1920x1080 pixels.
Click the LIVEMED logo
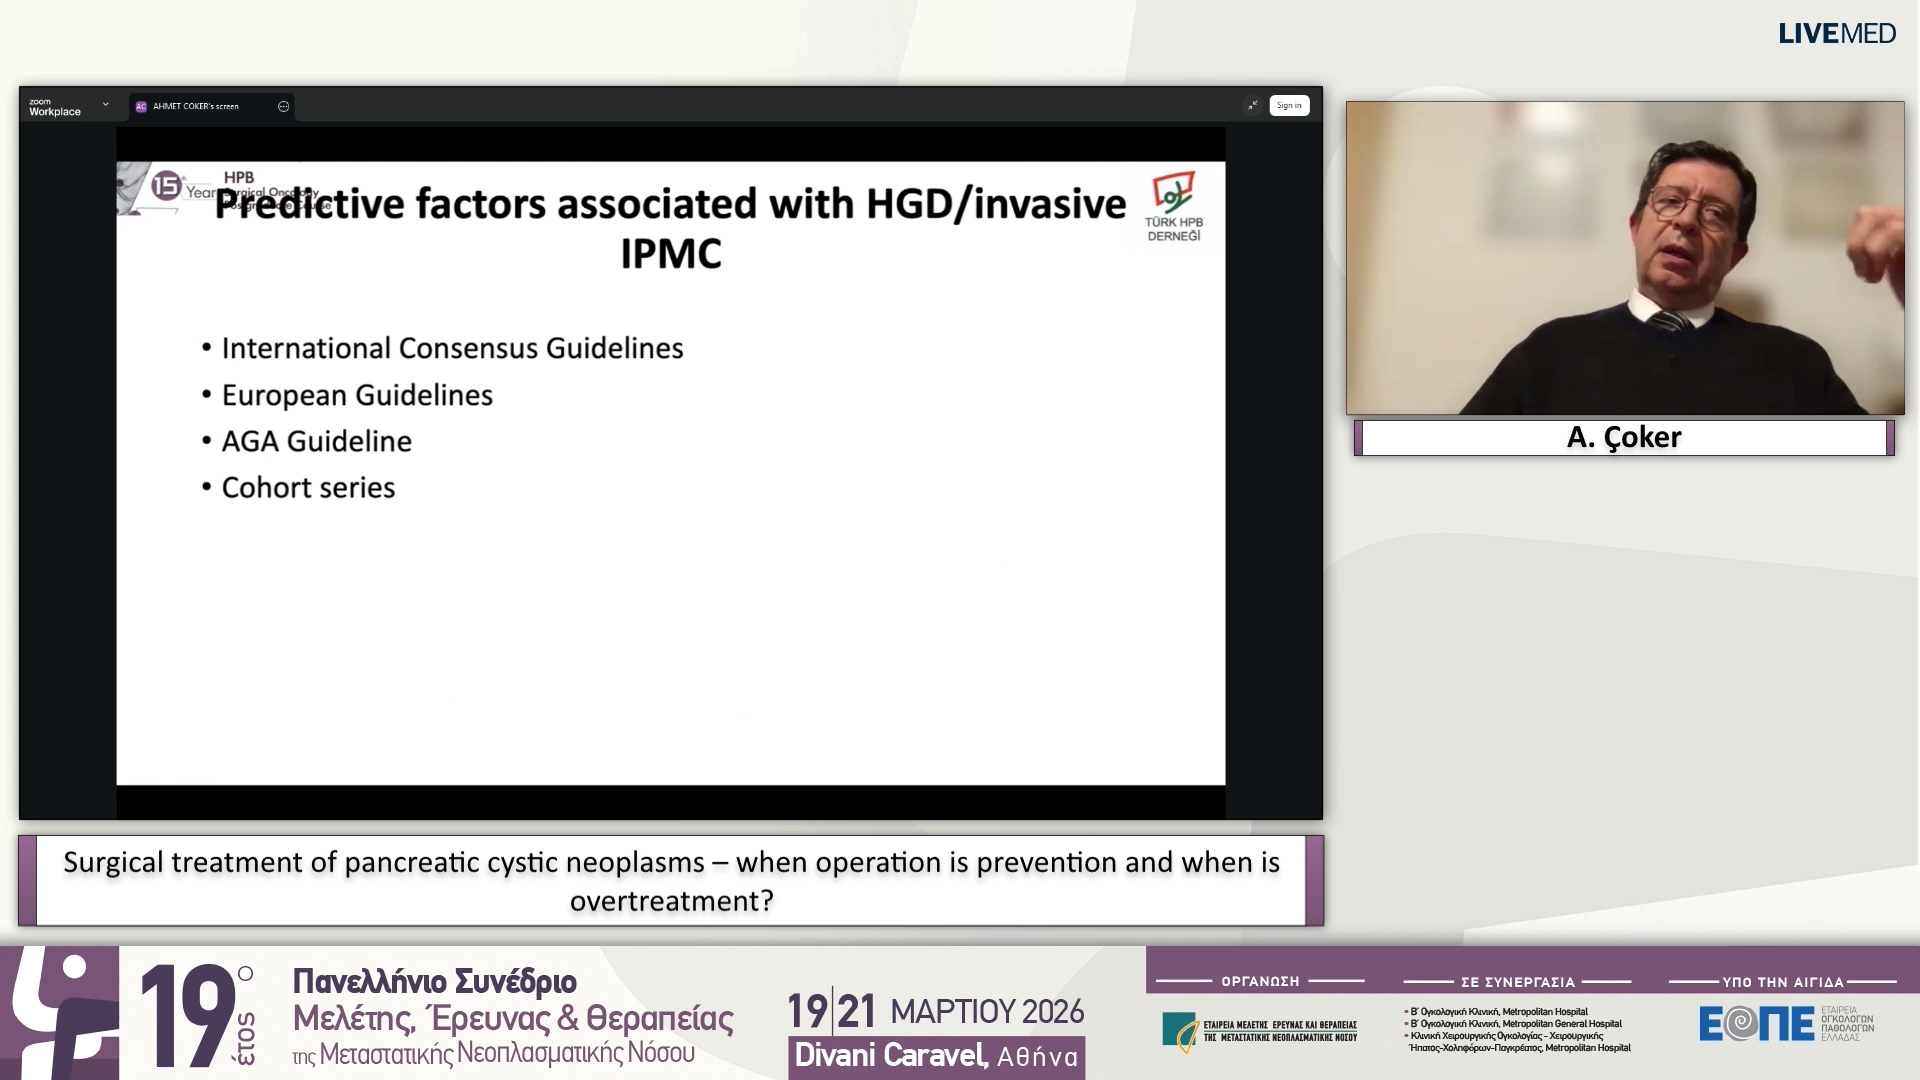pyautogui.click(x=1837, y=33)
